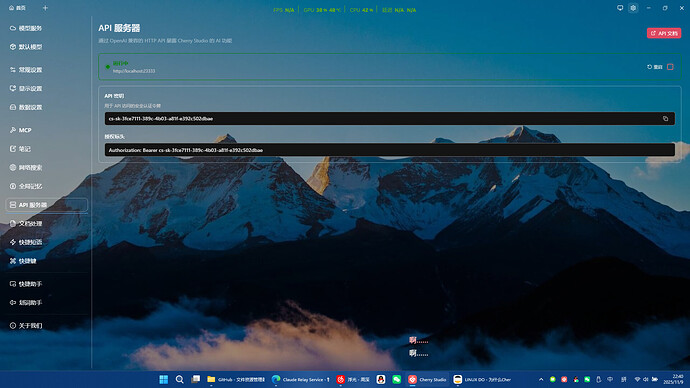Open 快捷键 settings in sidebar
Screen dimensions: 690x388
[x=23, y=261]
